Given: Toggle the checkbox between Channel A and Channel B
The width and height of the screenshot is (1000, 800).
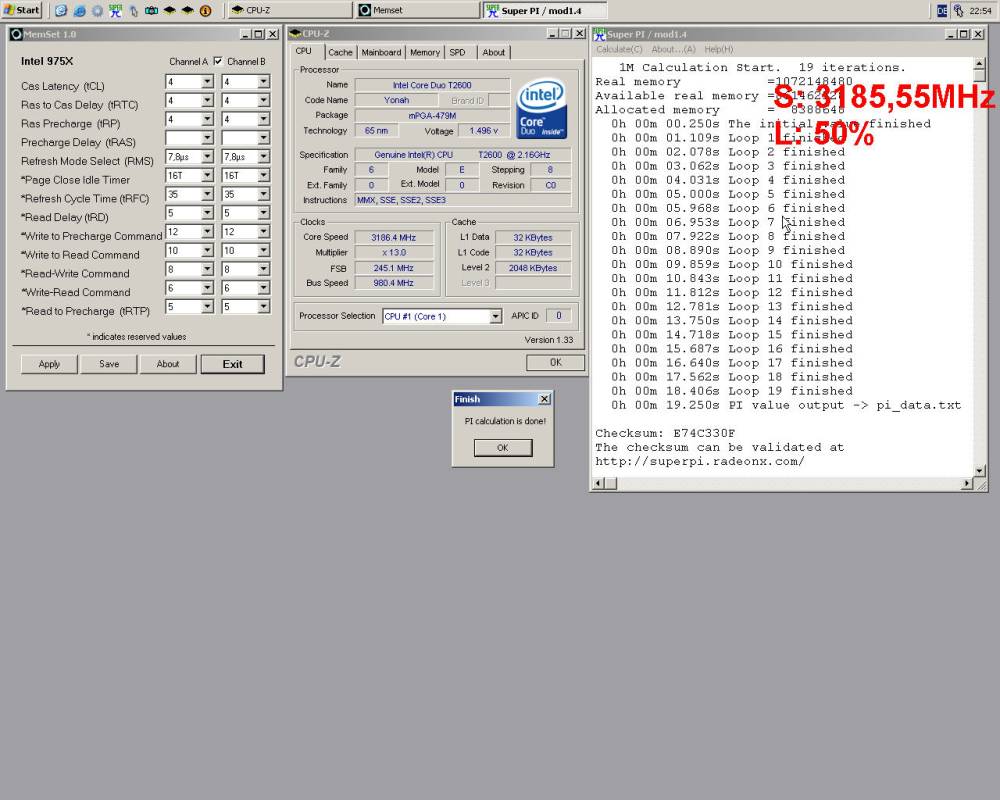Looking at the screenshot, I should pos(218,61).
